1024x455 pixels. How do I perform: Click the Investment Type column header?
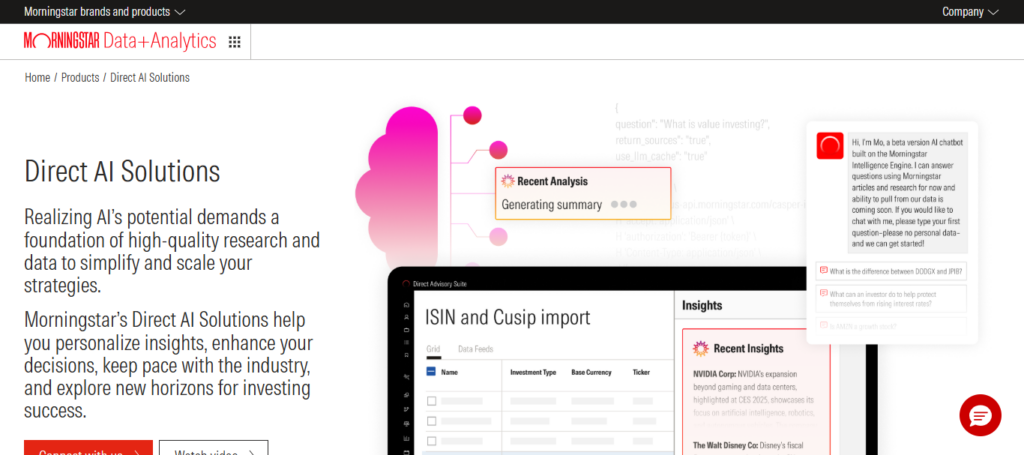click(533, 372)
